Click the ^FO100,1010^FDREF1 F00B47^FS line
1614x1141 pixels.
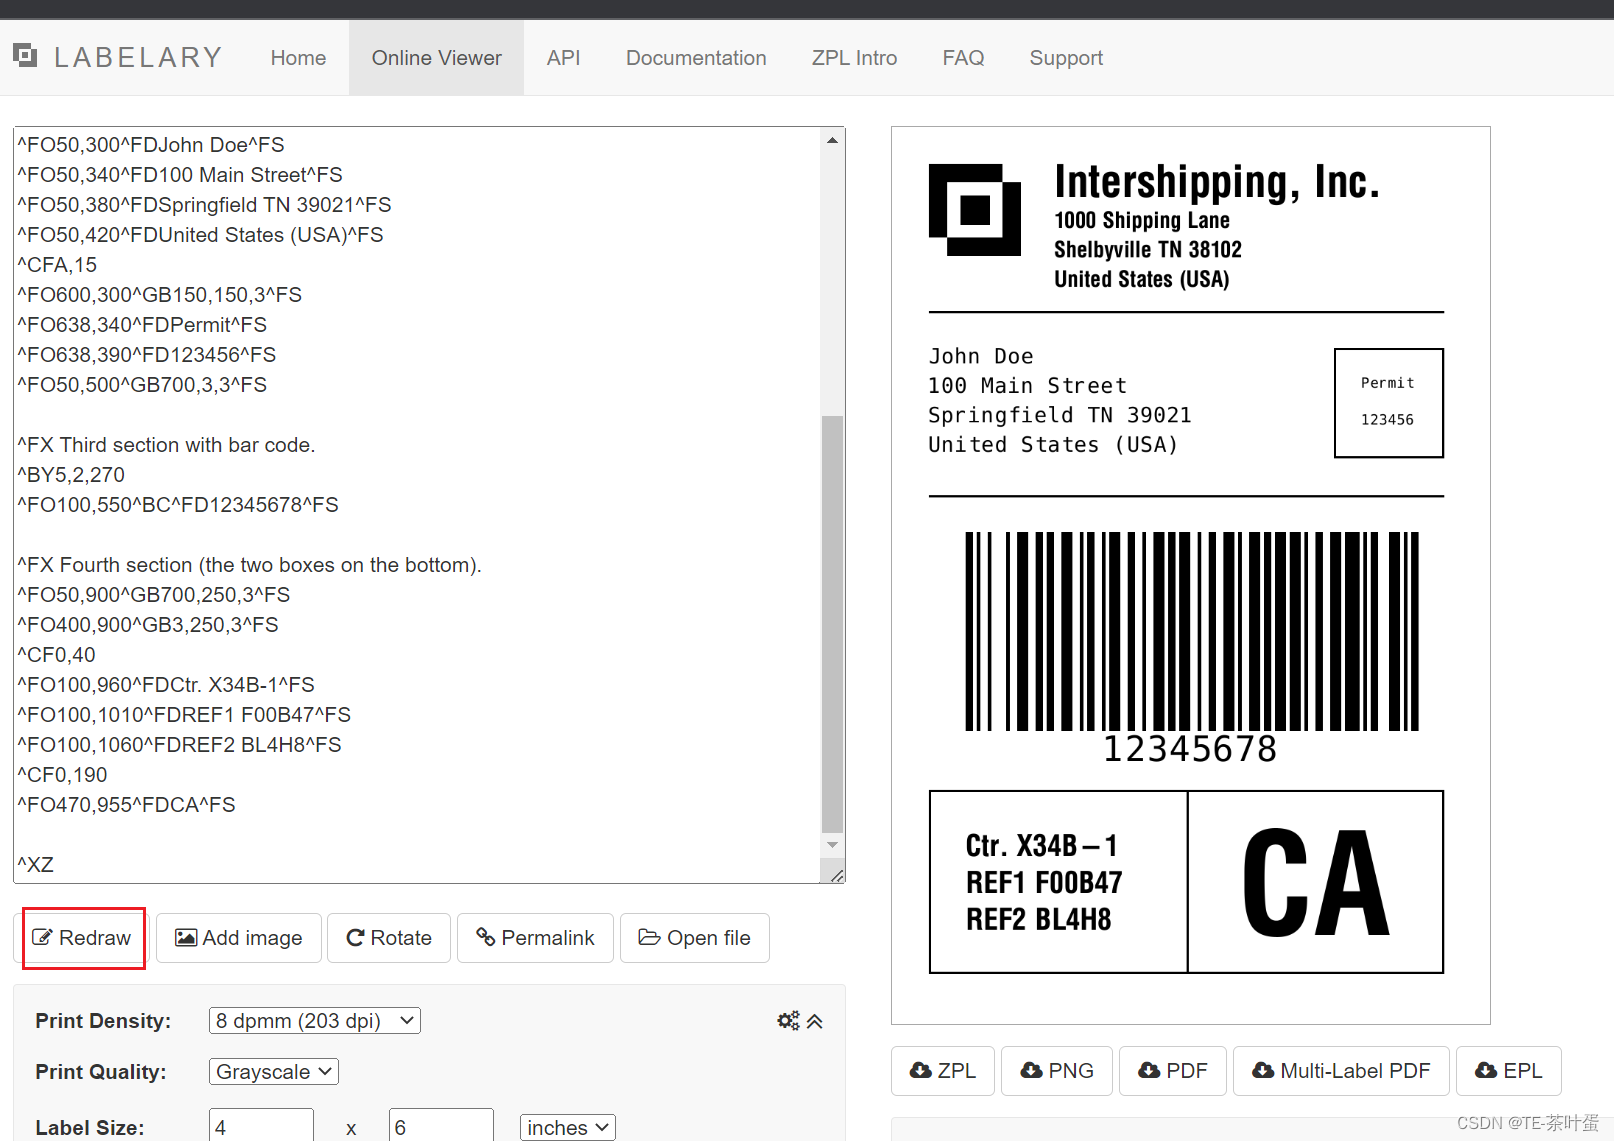pyautogui.click(x=184, y=715)
